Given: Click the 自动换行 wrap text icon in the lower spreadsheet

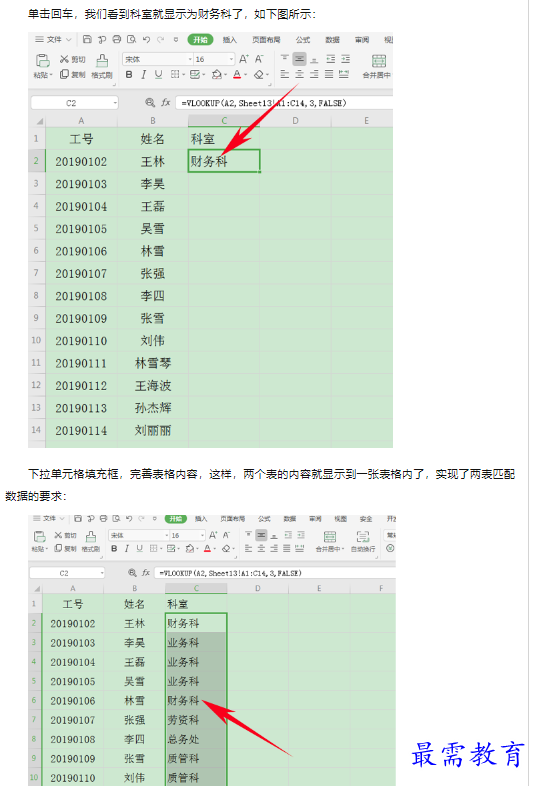Looking at the screenshot, I should pyautogui.click(x=363, y=536).
